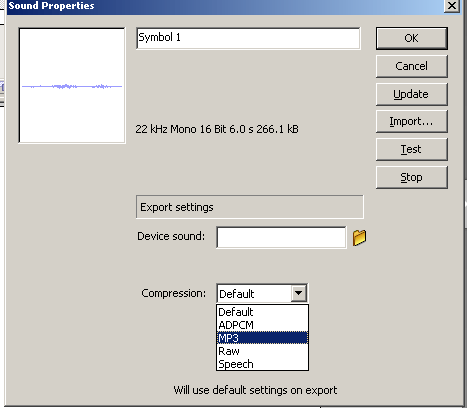Focus the Device sound text field
467x408 pixels.
point(281,237)
